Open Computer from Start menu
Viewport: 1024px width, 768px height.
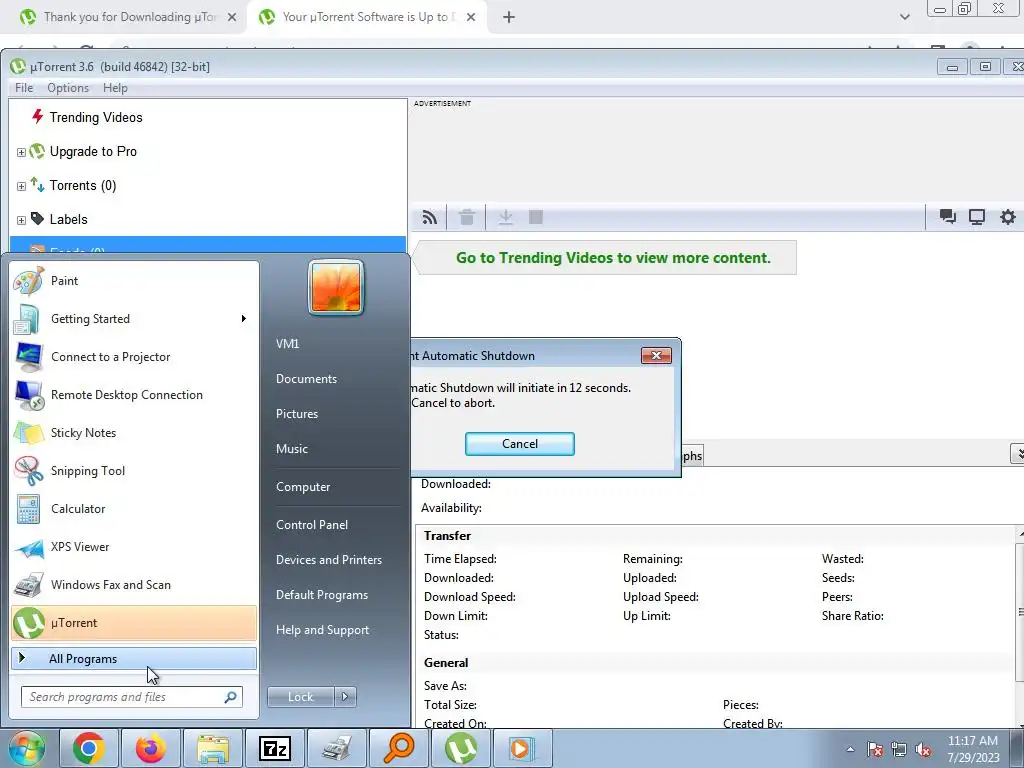303,487
